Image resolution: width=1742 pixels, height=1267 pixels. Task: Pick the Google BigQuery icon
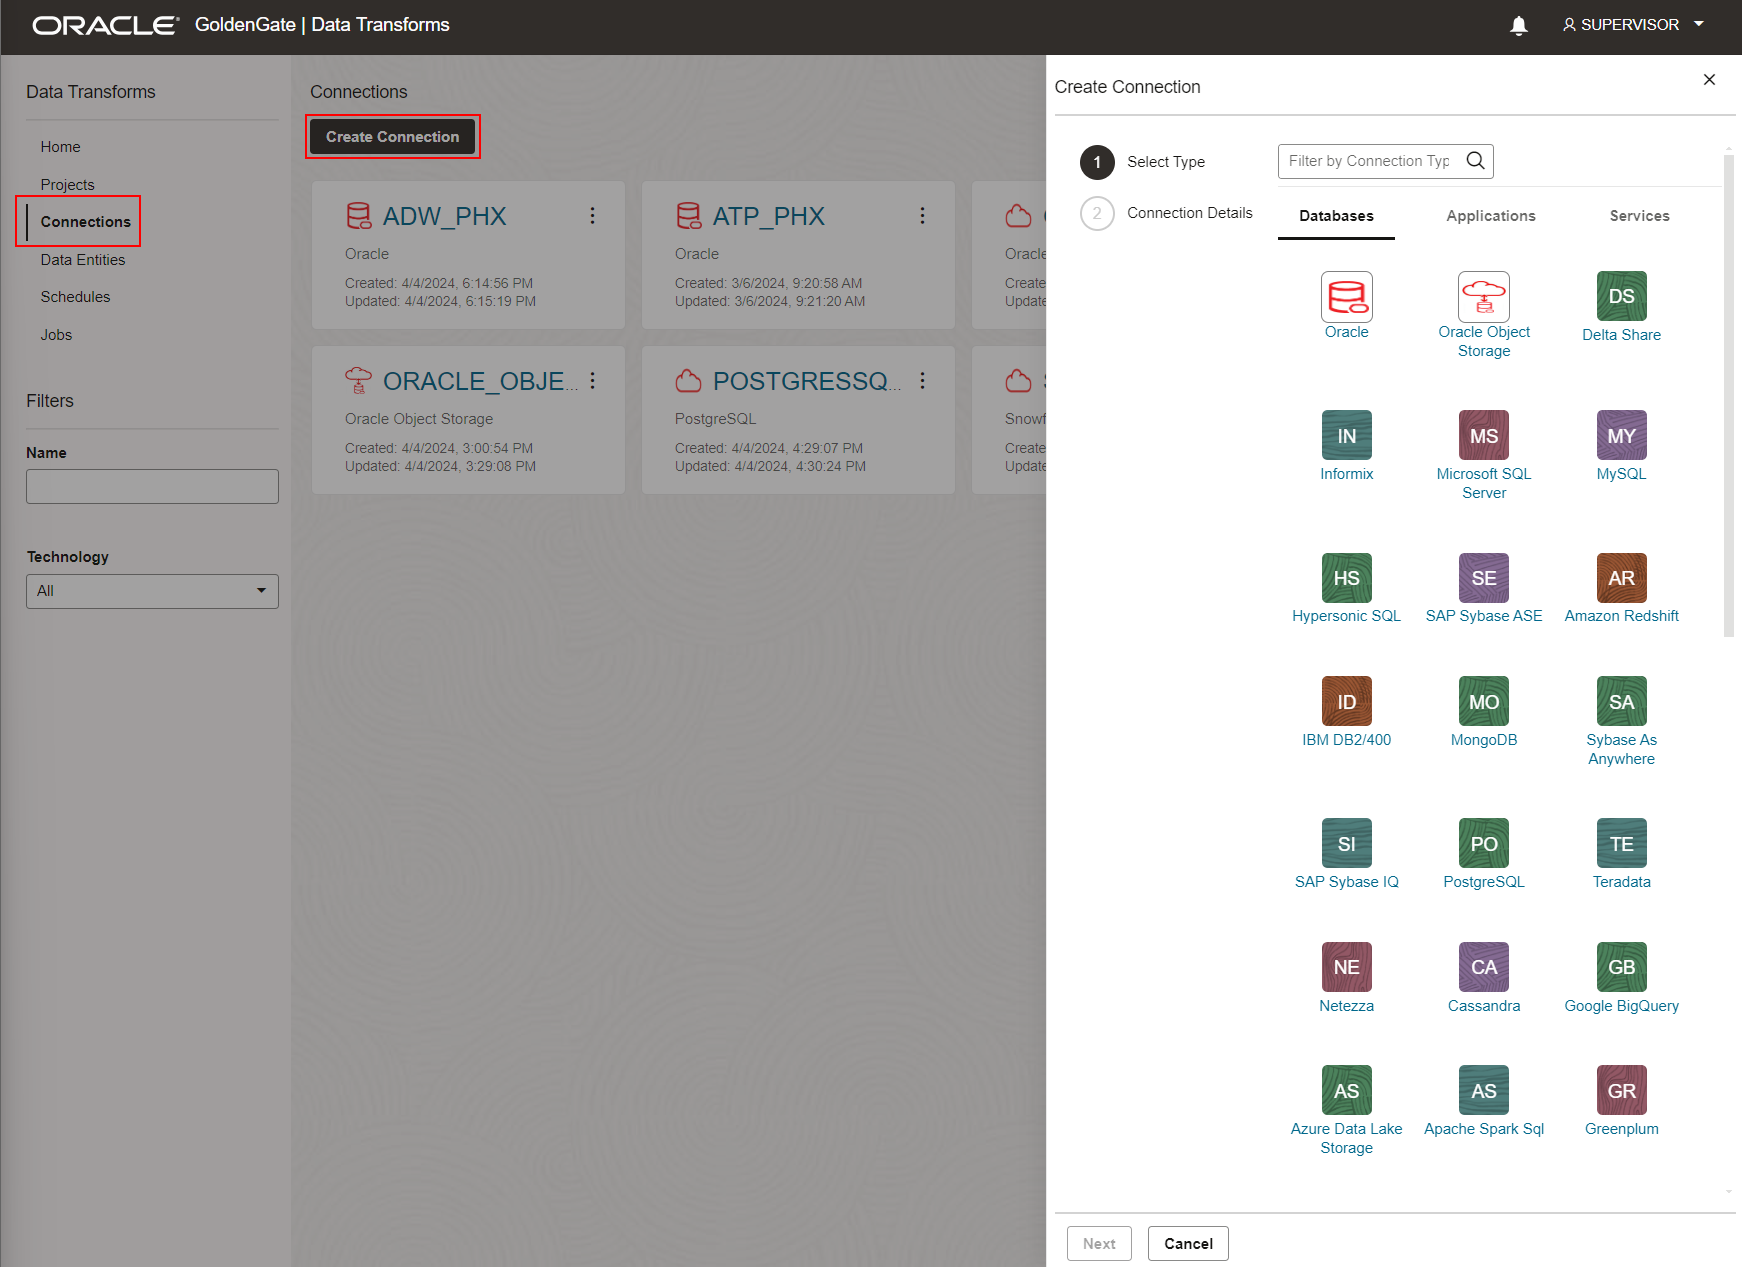point(1620,967)
